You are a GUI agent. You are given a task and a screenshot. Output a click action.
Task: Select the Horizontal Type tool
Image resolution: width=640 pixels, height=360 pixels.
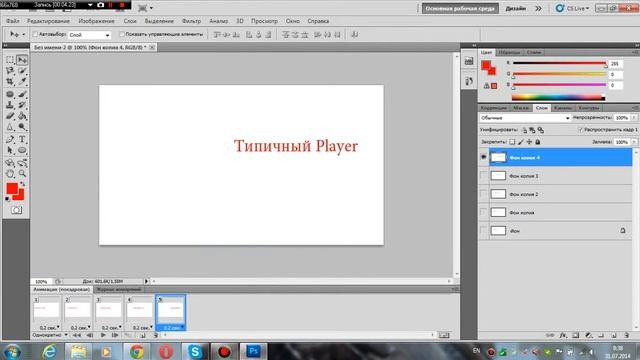coord(22,139)
